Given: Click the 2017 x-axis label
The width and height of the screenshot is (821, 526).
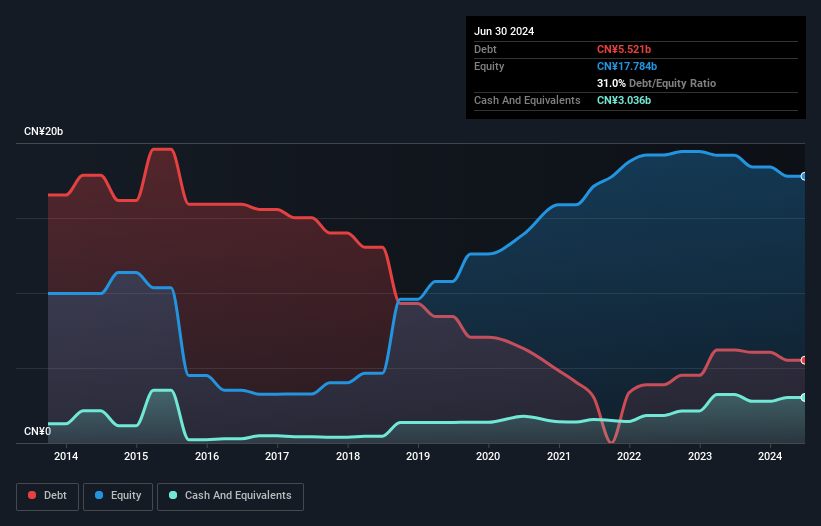Looking at the screenshot, I should click(277, 456).
